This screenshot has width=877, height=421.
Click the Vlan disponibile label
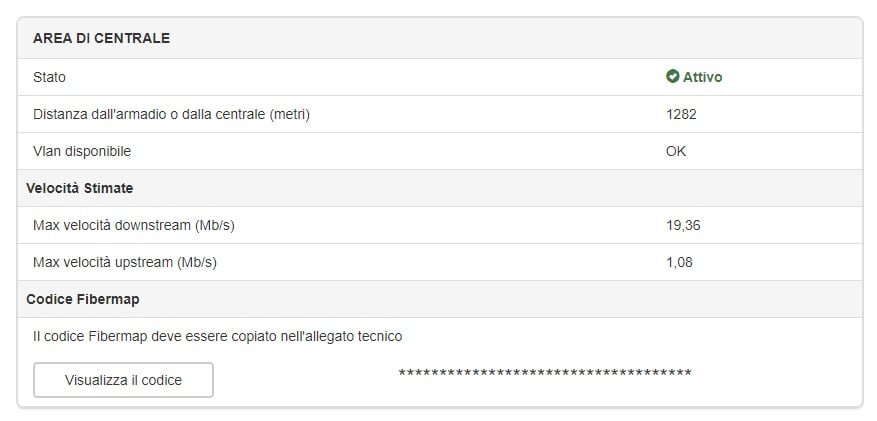[x=82, y=151]
